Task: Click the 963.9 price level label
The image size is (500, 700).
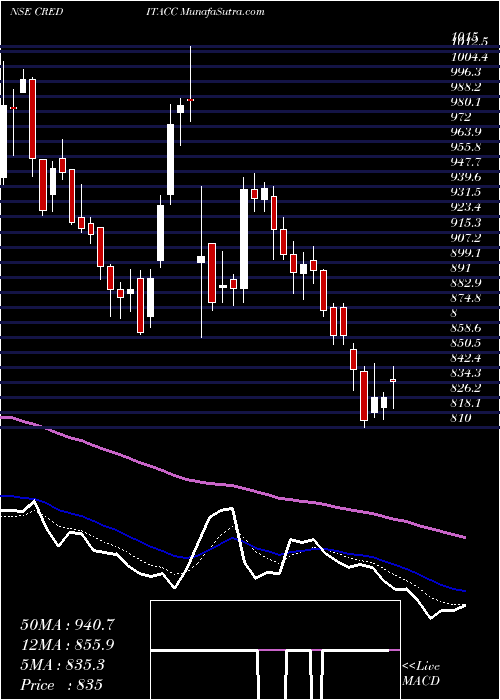Action: pyautogui.click(x=468, y=132)
